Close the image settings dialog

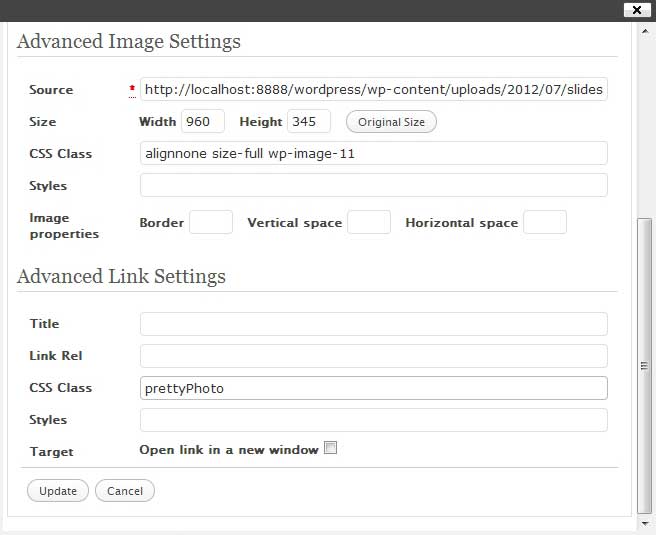pos(634,10)
